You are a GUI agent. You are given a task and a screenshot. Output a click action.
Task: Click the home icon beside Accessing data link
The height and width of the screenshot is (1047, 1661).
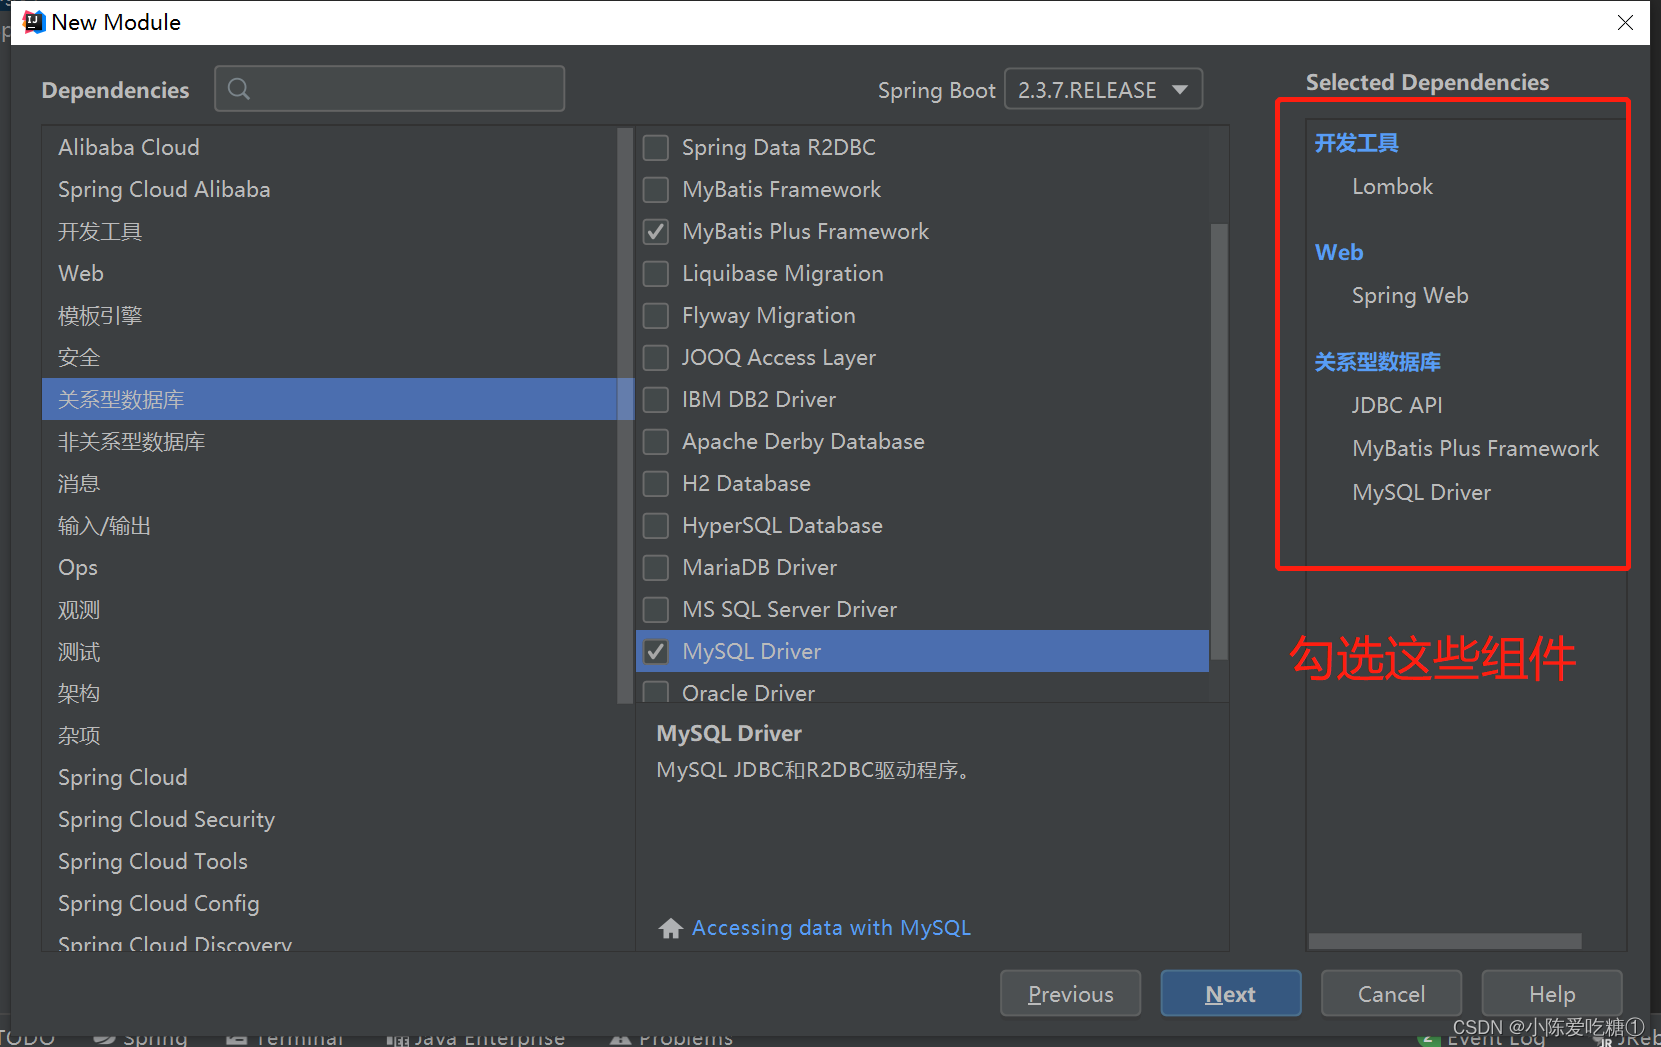click(671, 928)
